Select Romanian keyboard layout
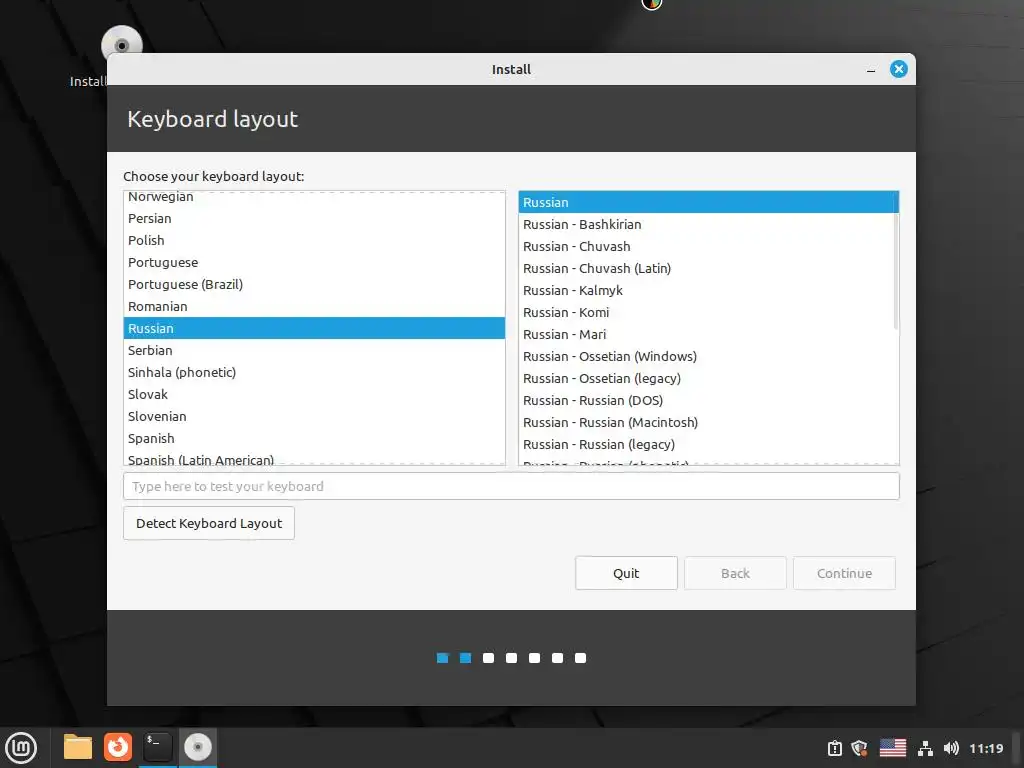The height and width of the screenshot is (768, 1024). coord(314,306)
